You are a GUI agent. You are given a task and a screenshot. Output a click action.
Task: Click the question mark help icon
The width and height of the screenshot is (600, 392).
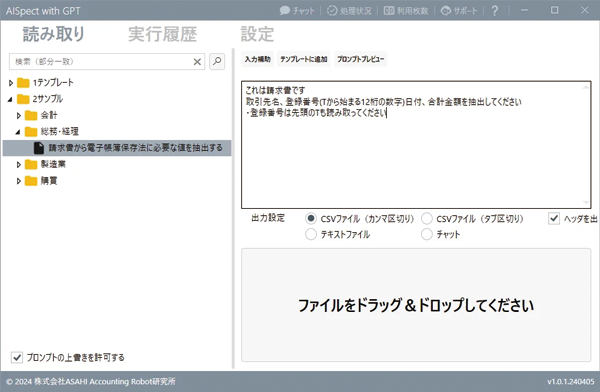tap(494, 10)
